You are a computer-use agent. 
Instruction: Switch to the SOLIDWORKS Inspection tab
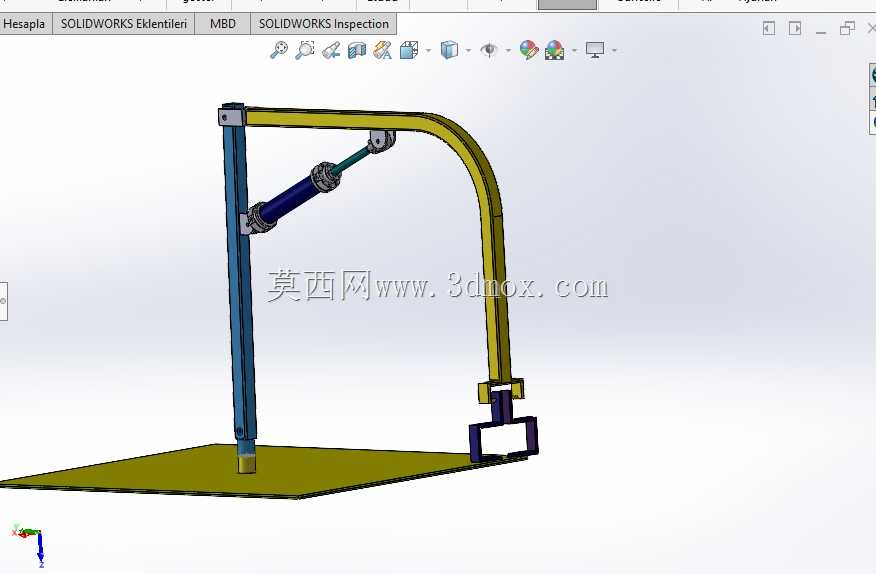[x=323, y=24]
